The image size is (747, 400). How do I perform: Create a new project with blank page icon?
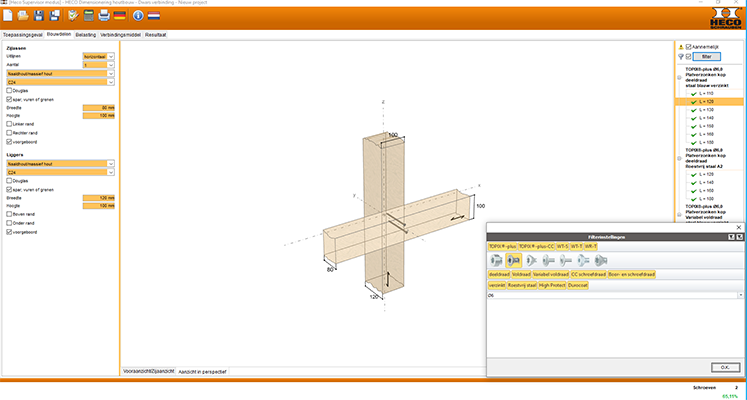(8, 16)
